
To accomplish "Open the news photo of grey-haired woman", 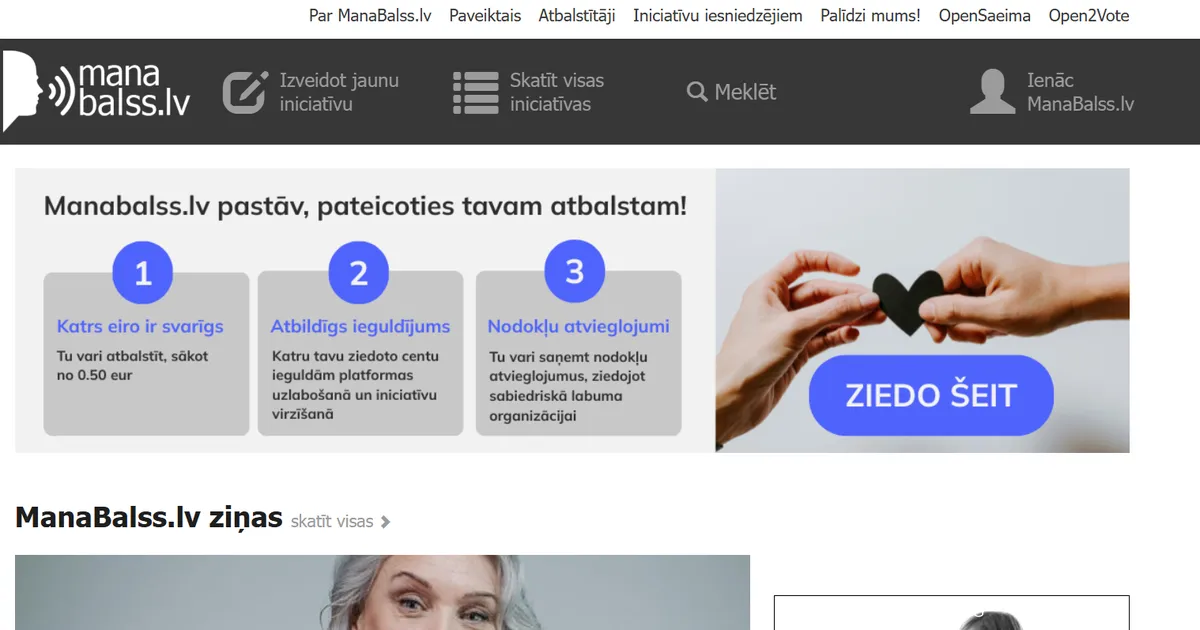I will (x=382, y=592).
